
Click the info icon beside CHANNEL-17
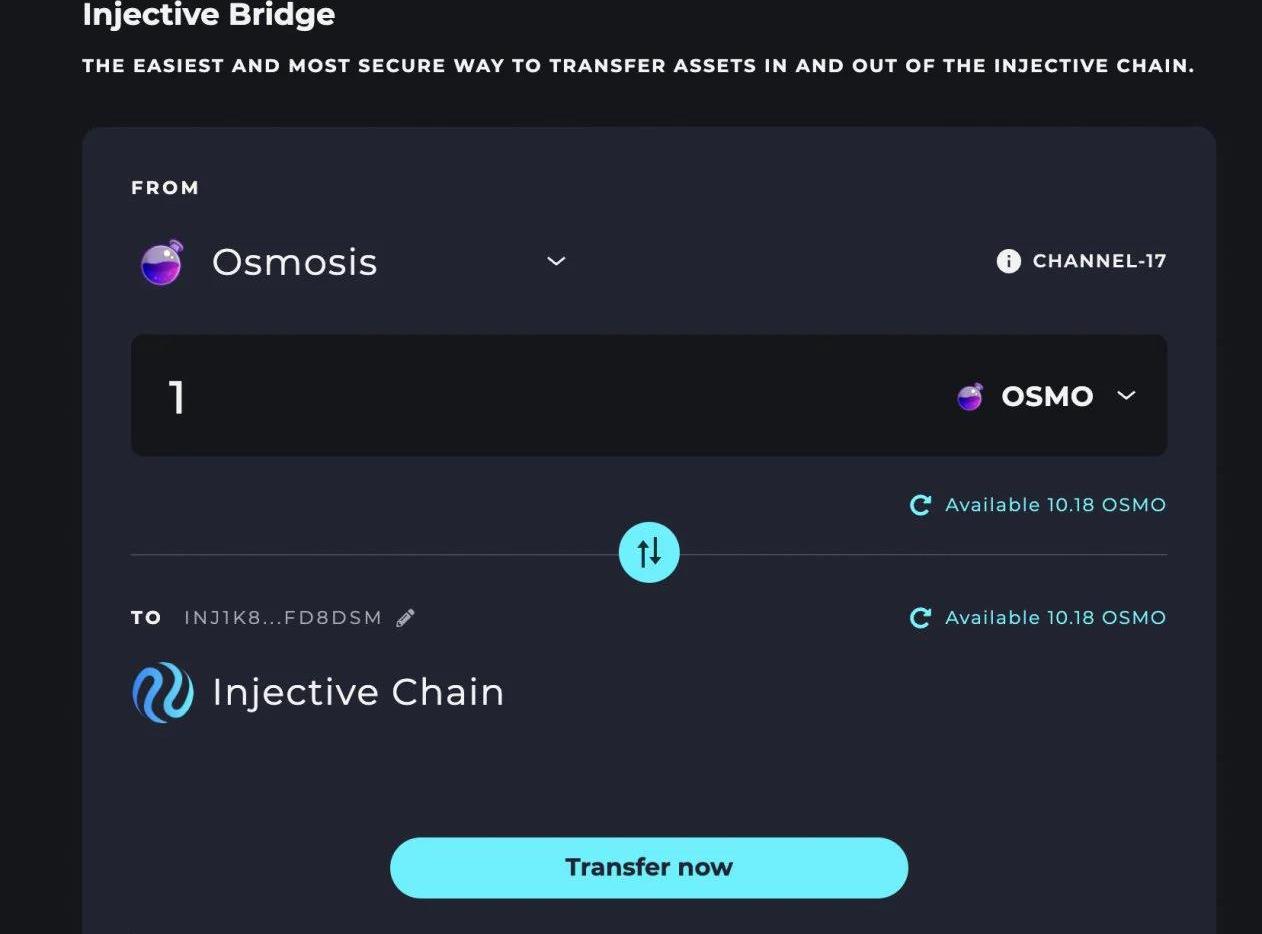(1008, 261)
